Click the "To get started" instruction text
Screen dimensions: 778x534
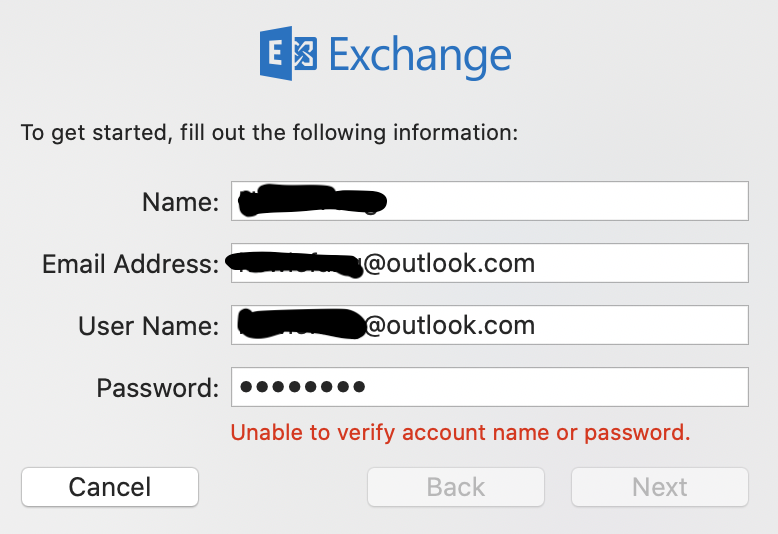pyautogui.click(x=269, y=132)
